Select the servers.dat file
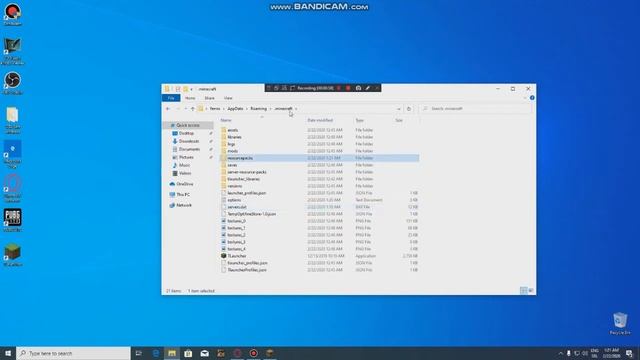Viewport: 640px width, 360px height. [x=237, y=207]
